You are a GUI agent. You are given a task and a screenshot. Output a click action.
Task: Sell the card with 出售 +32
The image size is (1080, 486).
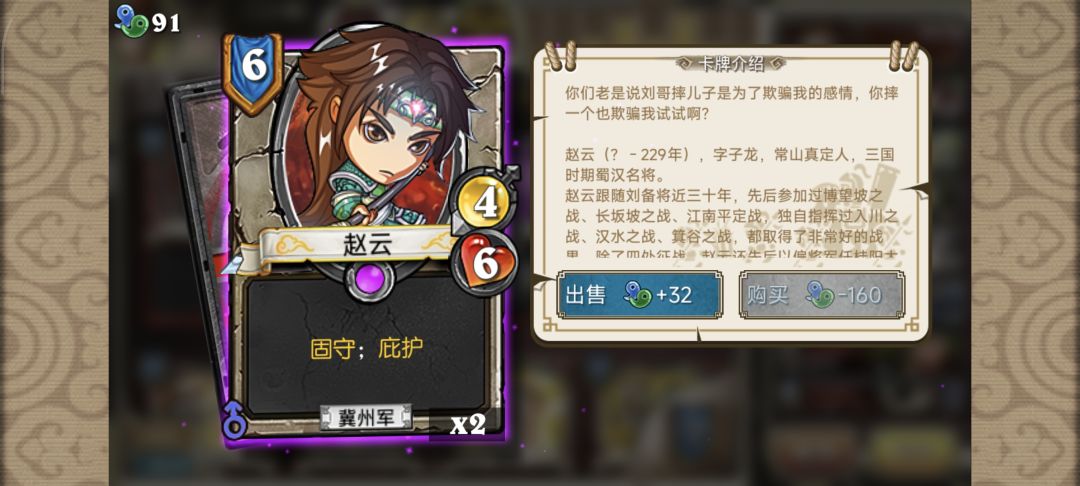coord(640,295)
